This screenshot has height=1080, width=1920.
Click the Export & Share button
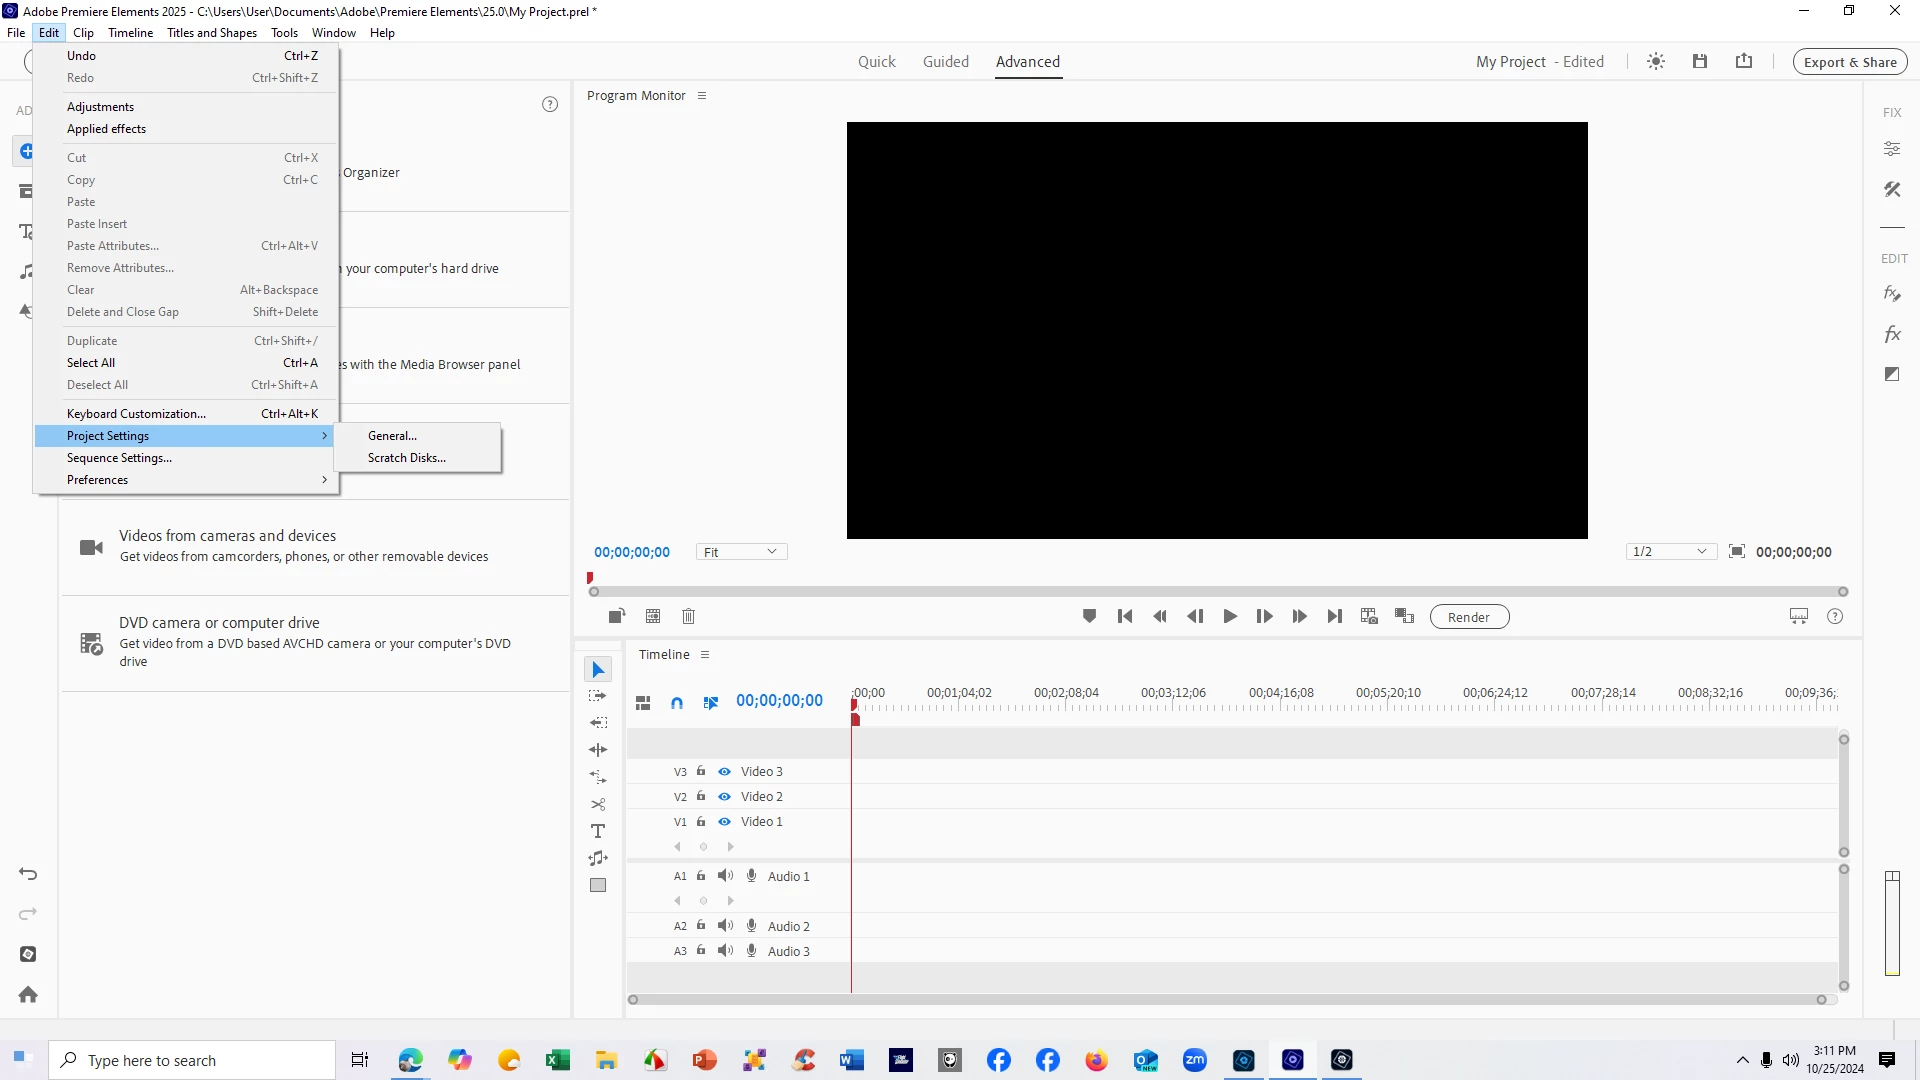(1849, 62)
